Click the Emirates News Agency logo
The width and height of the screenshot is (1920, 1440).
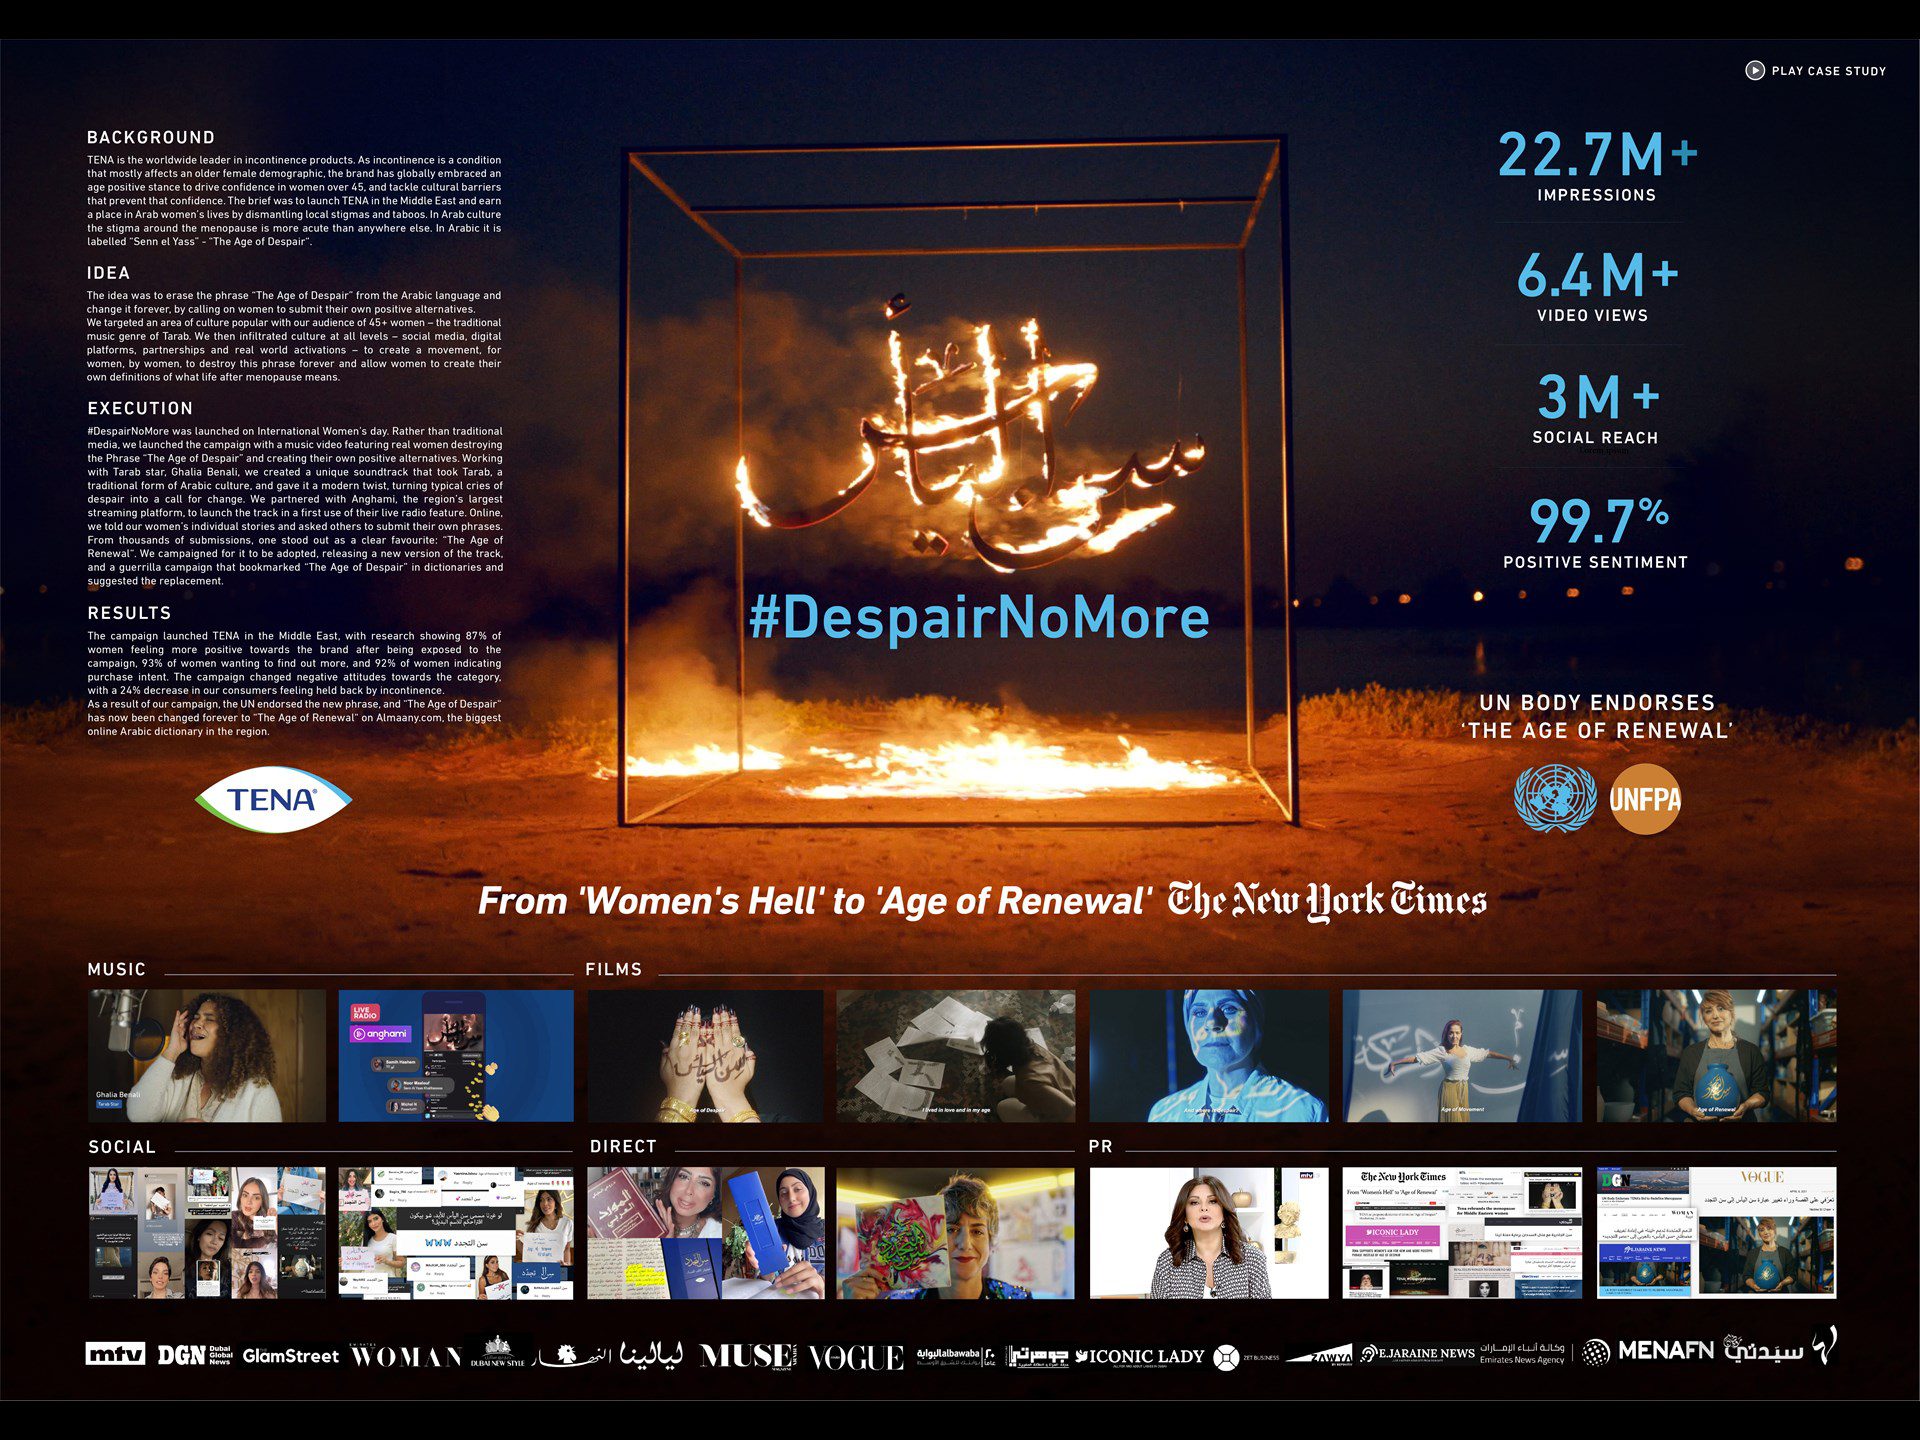tap(1522, 1354)
